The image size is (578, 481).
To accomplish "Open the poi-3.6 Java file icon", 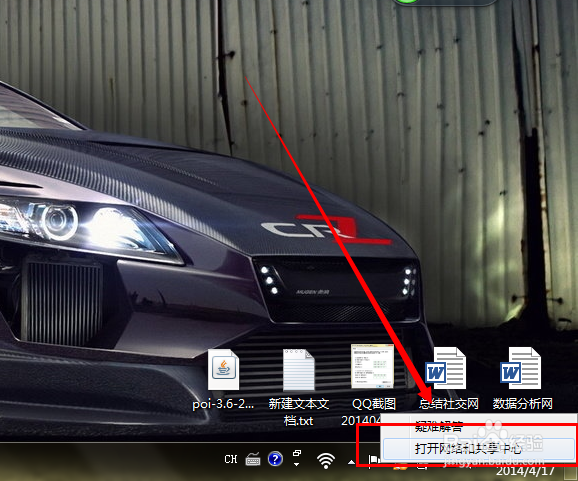I will click(x=223, y=370).
